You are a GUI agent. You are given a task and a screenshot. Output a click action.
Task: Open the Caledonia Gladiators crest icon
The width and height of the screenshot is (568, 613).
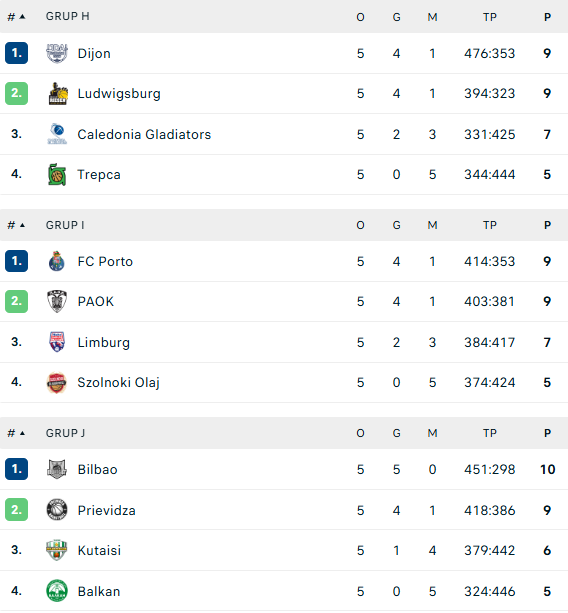pyautogui.click(x=57, y=134)
